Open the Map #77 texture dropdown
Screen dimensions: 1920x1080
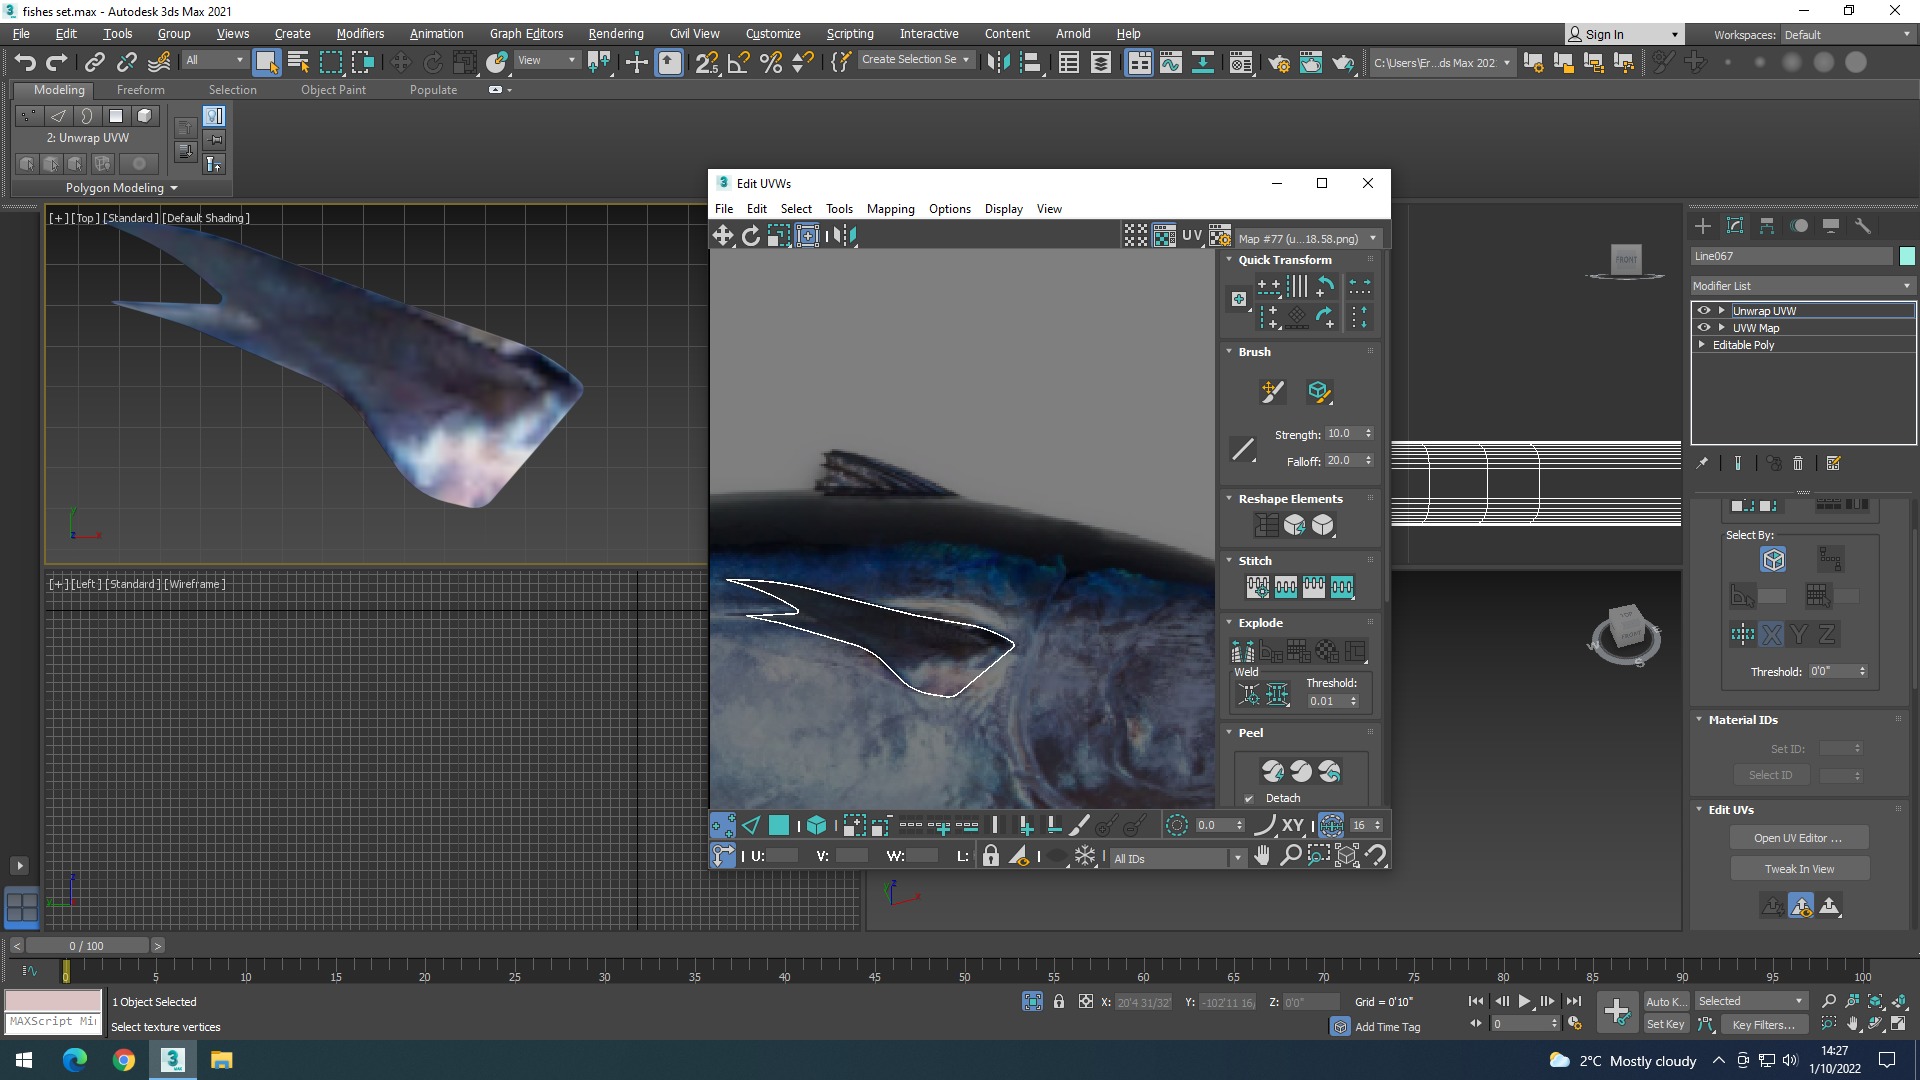(1309, 238)
